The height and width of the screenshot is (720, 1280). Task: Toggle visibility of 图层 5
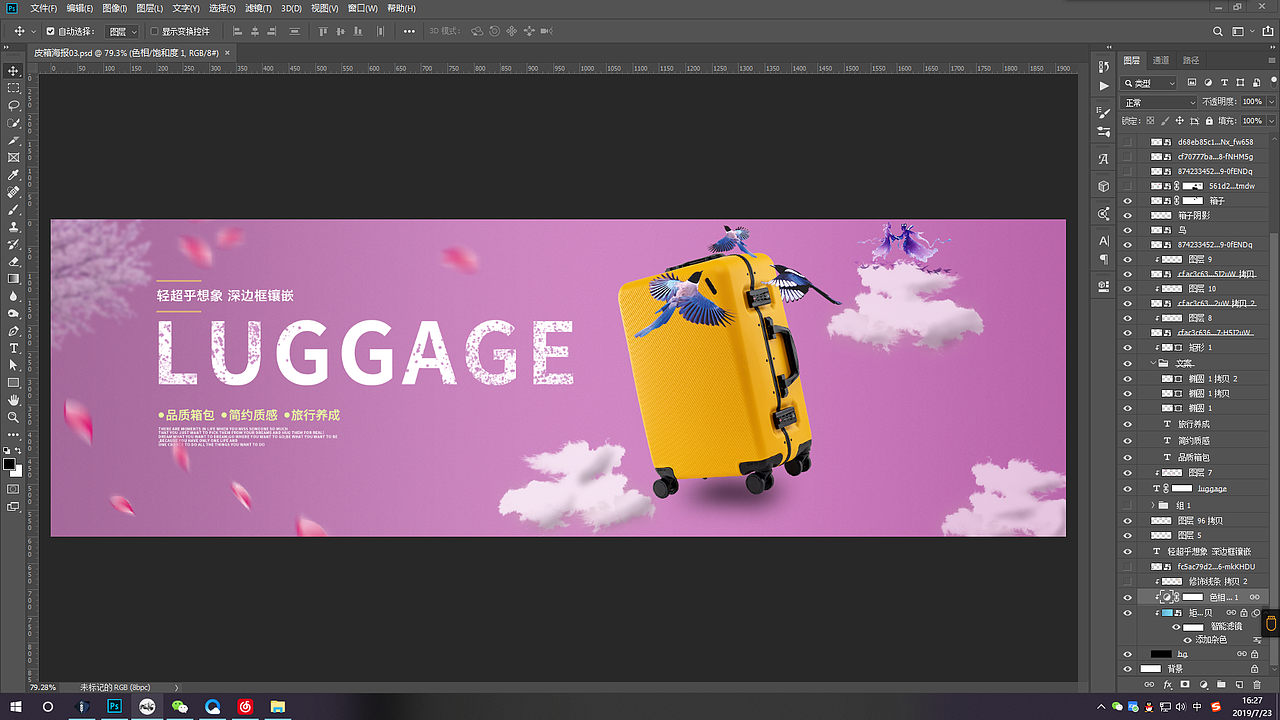[1128, 536]
